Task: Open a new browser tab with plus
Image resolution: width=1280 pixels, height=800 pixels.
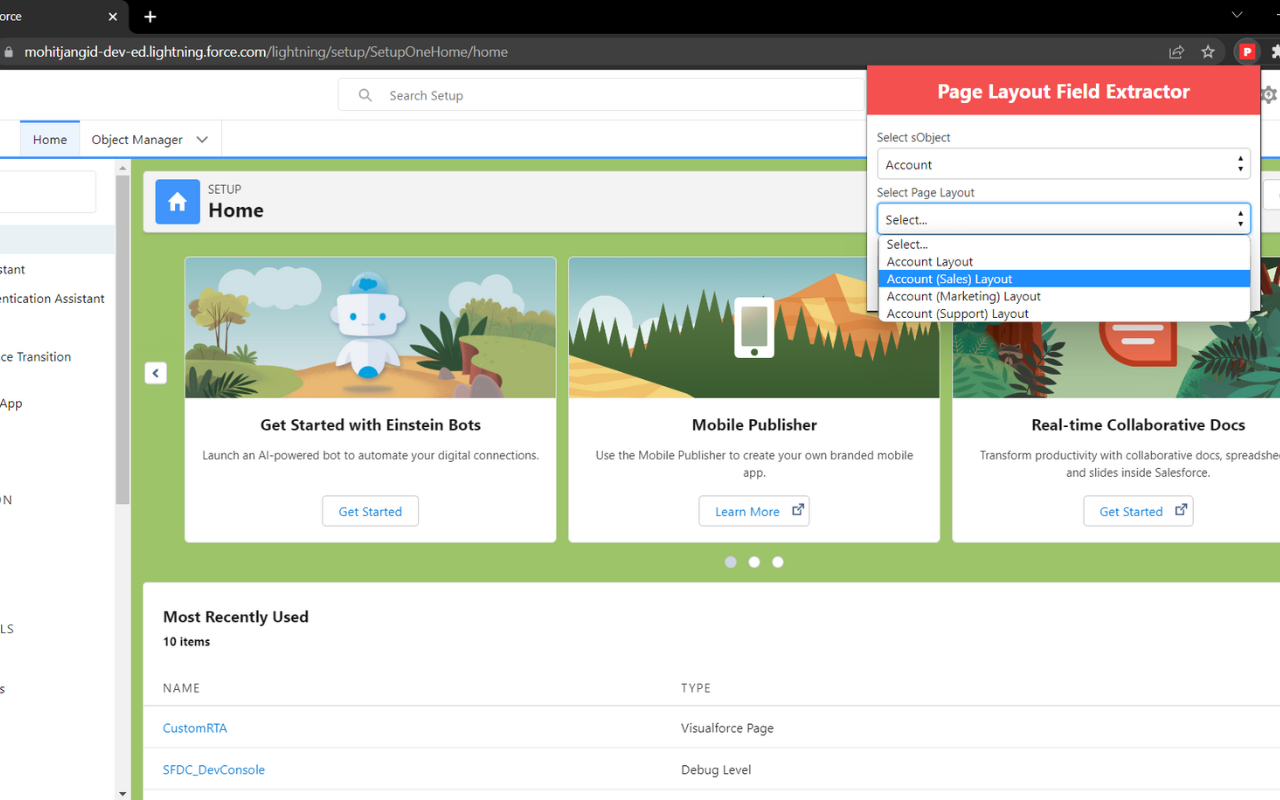Action: 150,17
